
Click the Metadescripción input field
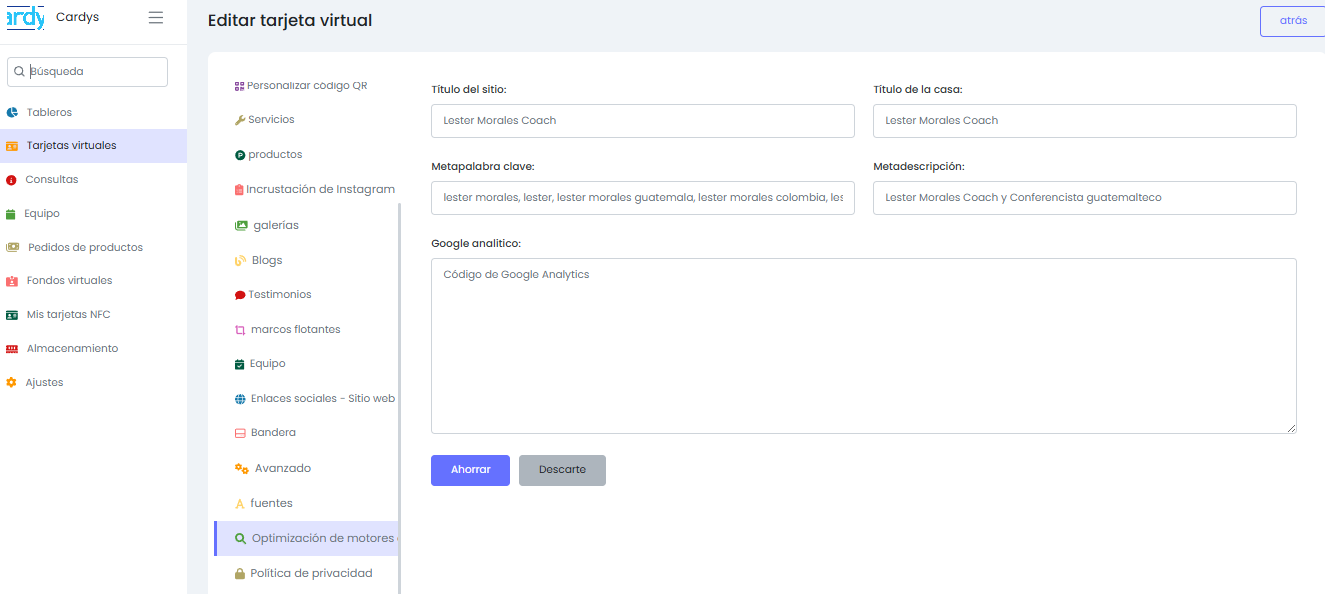point(1084,198)
